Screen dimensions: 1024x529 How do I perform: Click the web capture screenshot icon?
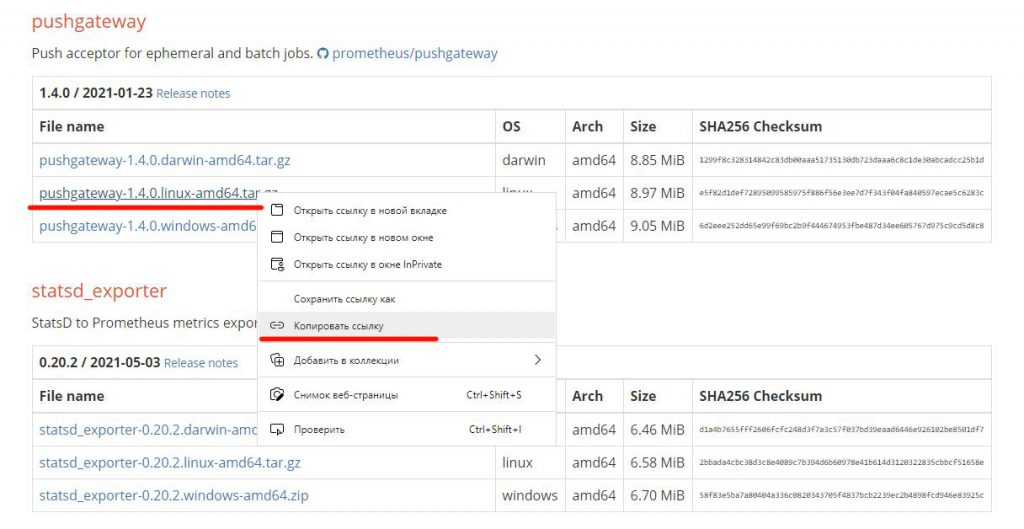[277, 395]
